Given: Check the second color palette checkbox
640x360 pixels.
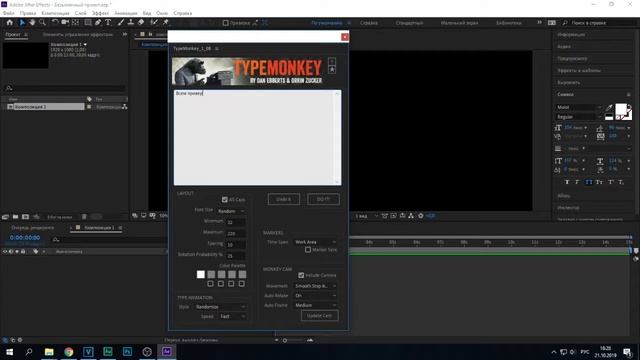Looking at the screenshot, I should pos(221,283).
